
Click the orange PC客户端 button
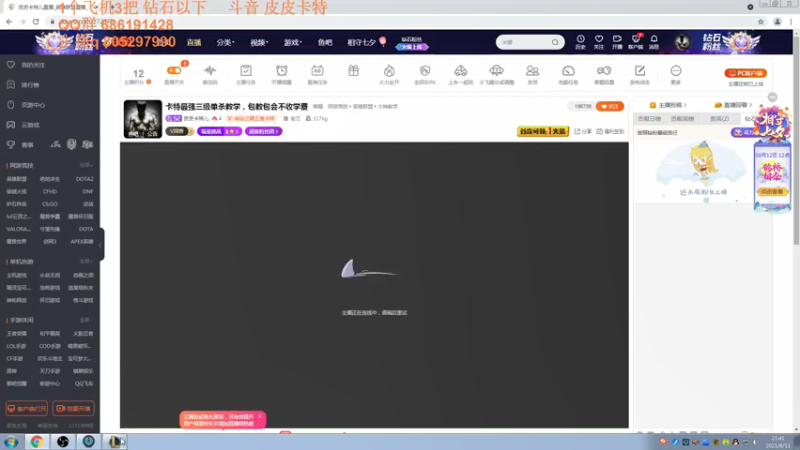click(745, 73)
